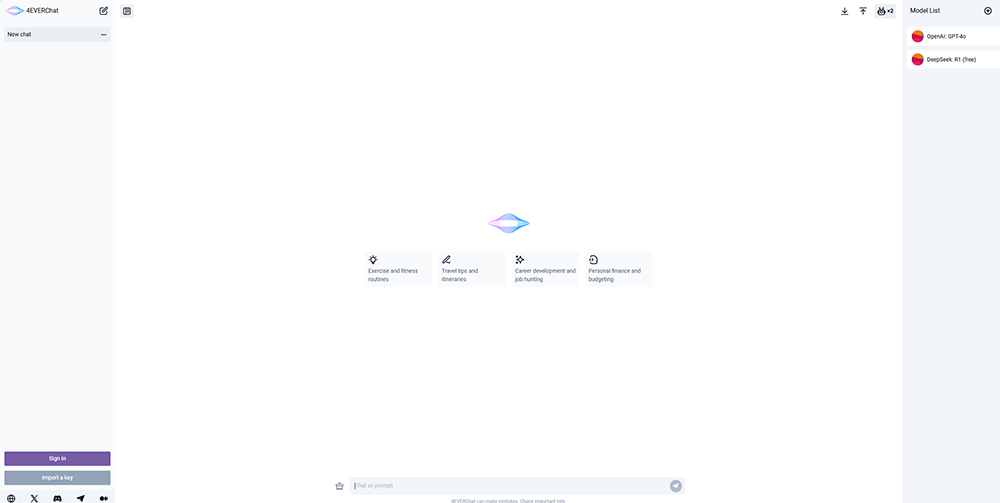Open the X social icon
Screen dimensions: 1000x503
click(x=34, y=499)
